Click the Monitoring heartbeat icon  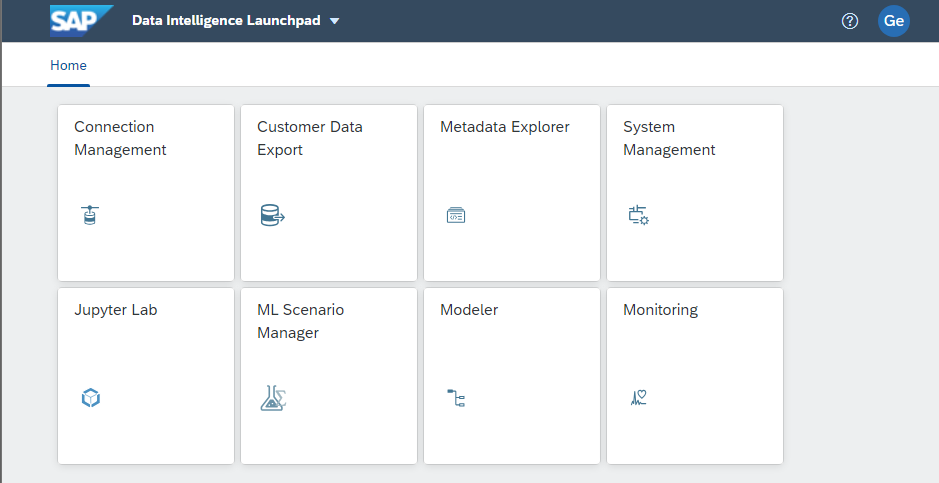(639, 398)
